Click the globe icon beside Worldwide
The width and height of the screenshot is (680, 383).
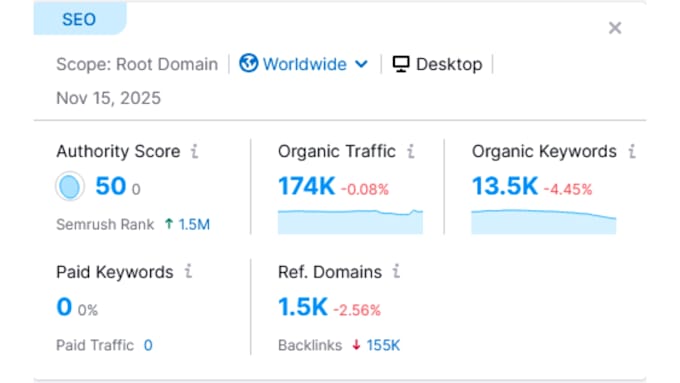coord(248,63)
